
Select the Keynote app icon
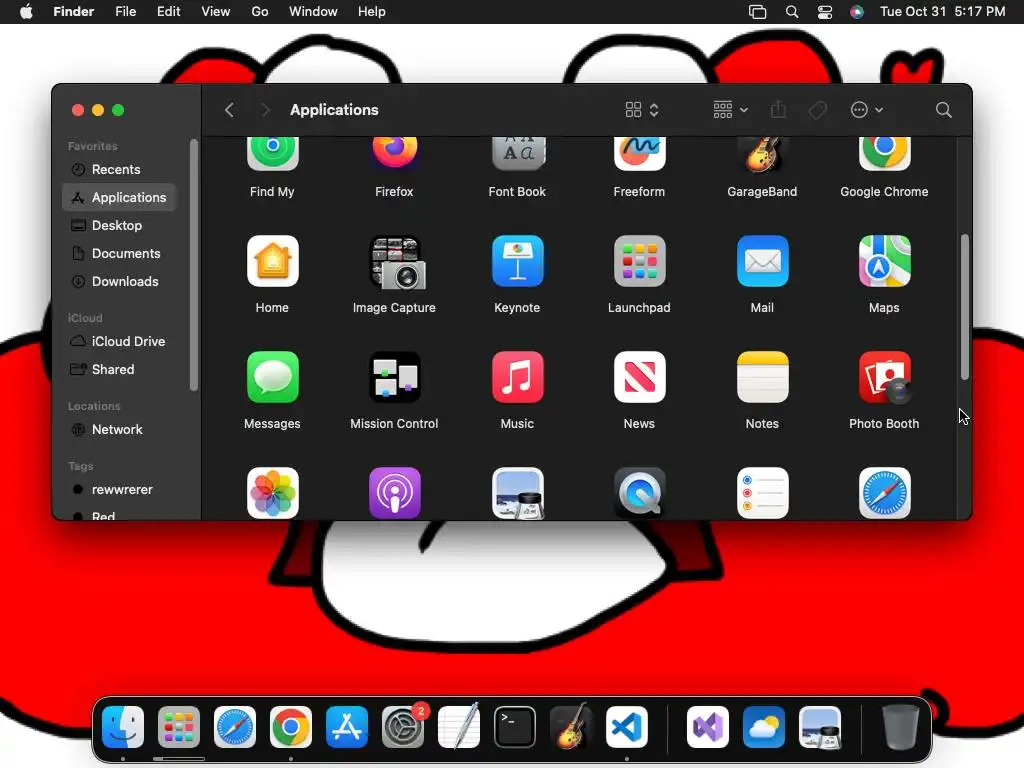coord(517,261)
